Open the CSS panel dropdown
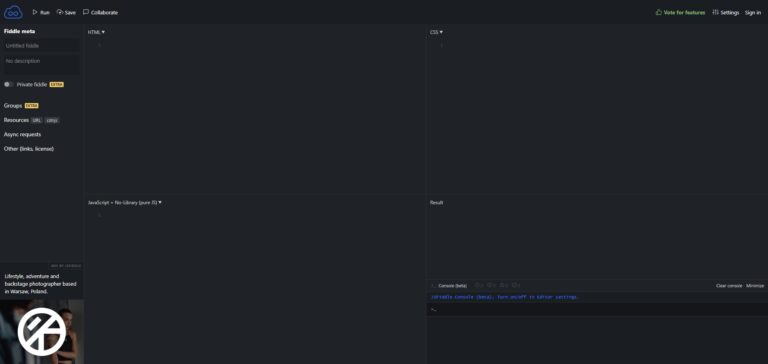This screenshot has width=768, height=364. pyautogui.click(x=436, y=32)
